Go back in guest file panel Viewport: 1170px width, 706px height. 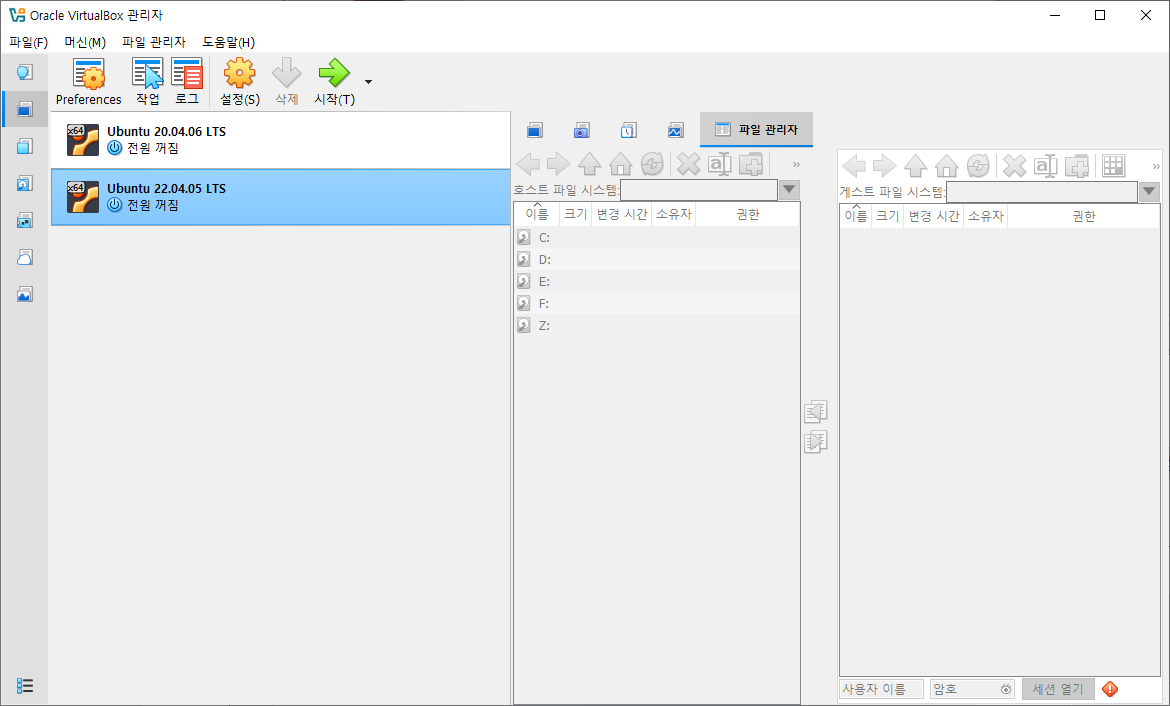coord(854,166)
